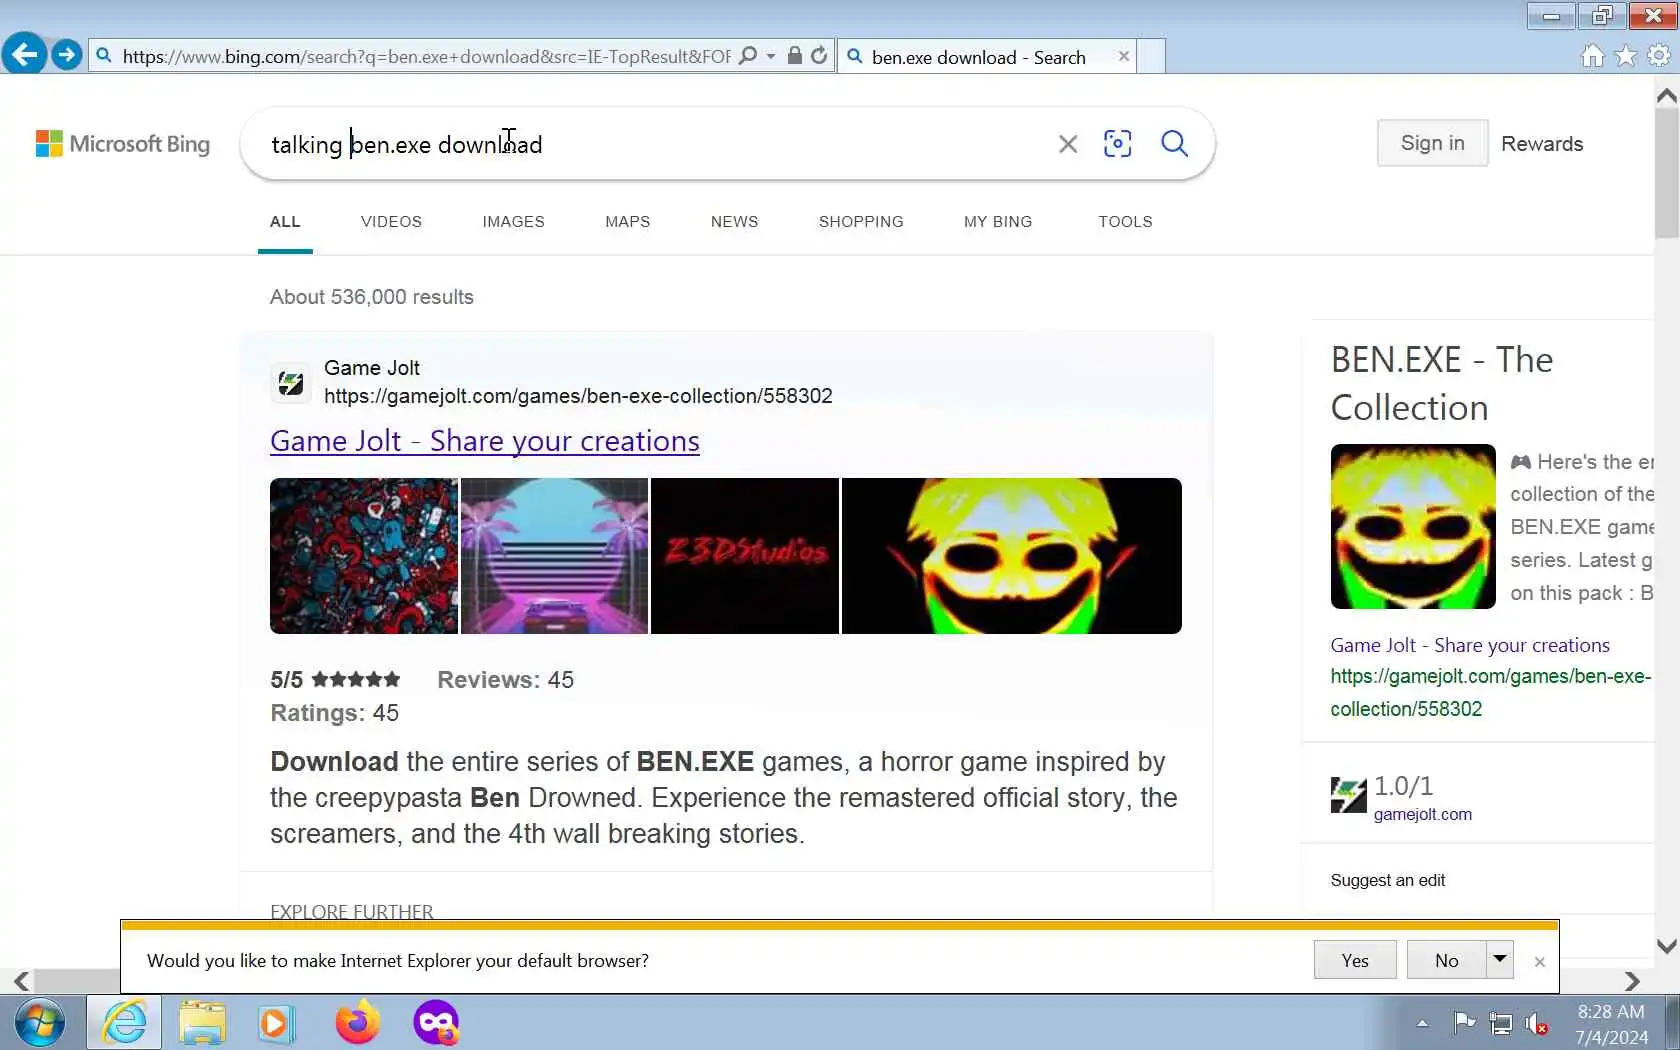Screen dimensions: 1680x1050
Task: Click the muted volume tray icon
Action: (x=1537, y=1023)
